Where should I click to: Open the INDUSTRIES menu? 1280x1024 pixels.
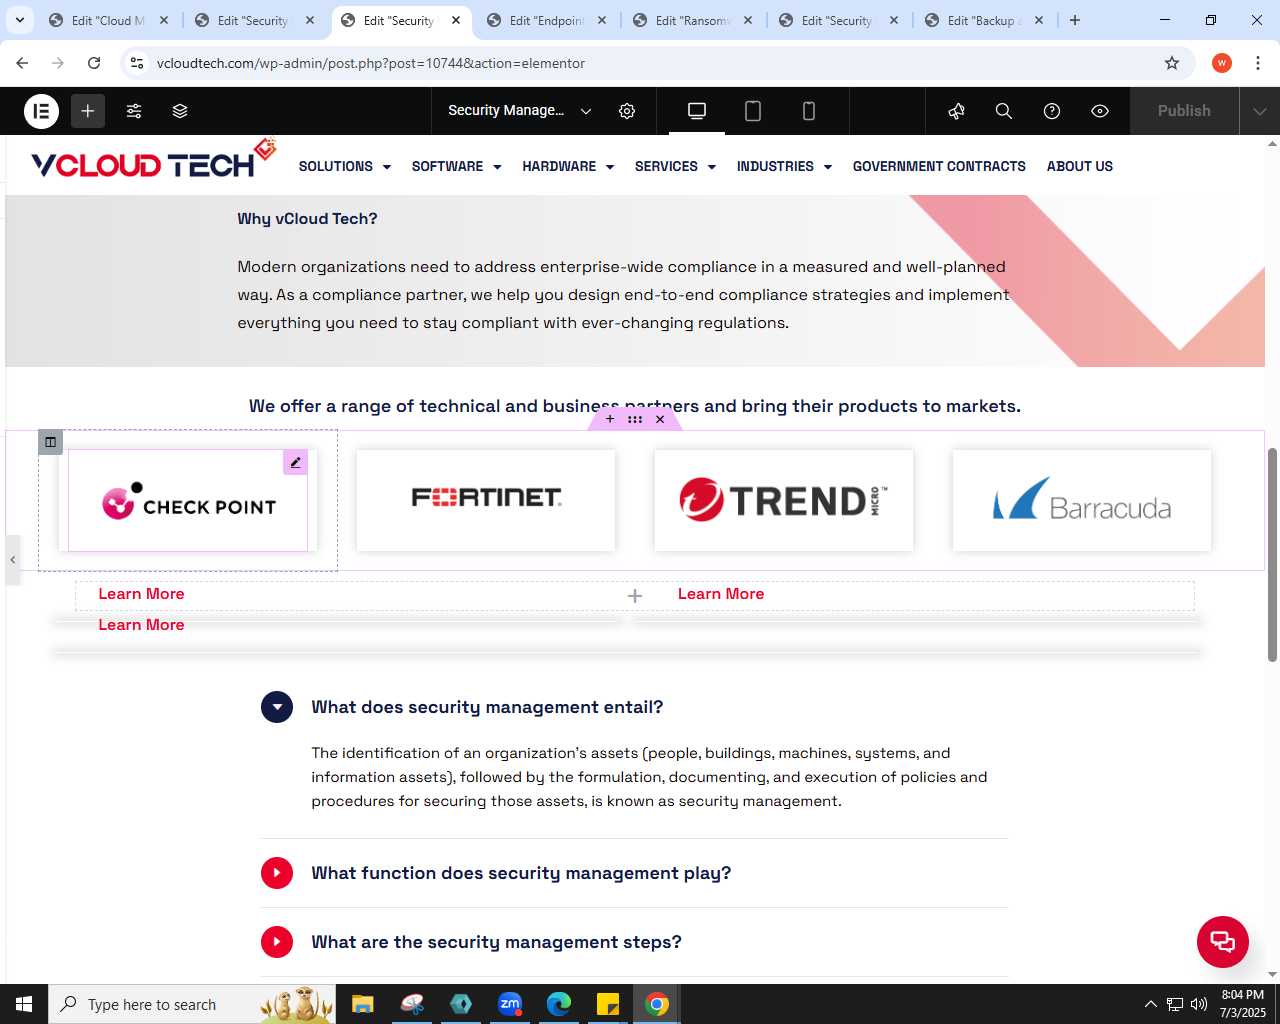click(784, 166)
